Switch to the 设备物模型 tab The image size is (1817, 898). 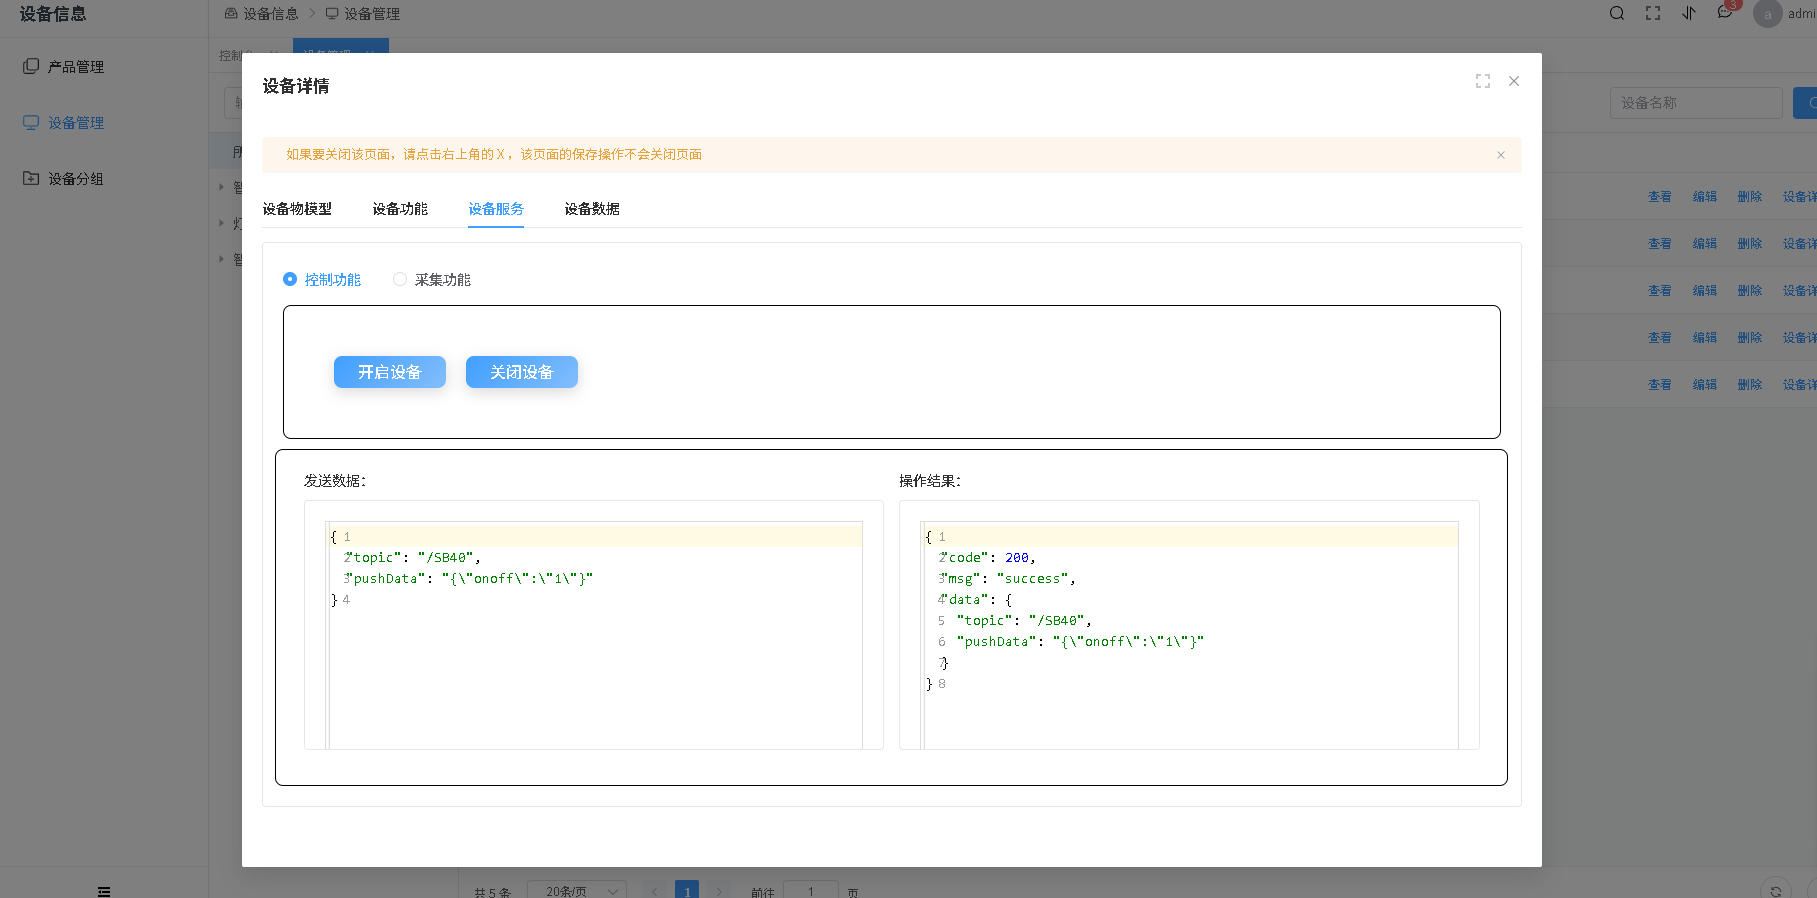[297, 209]
